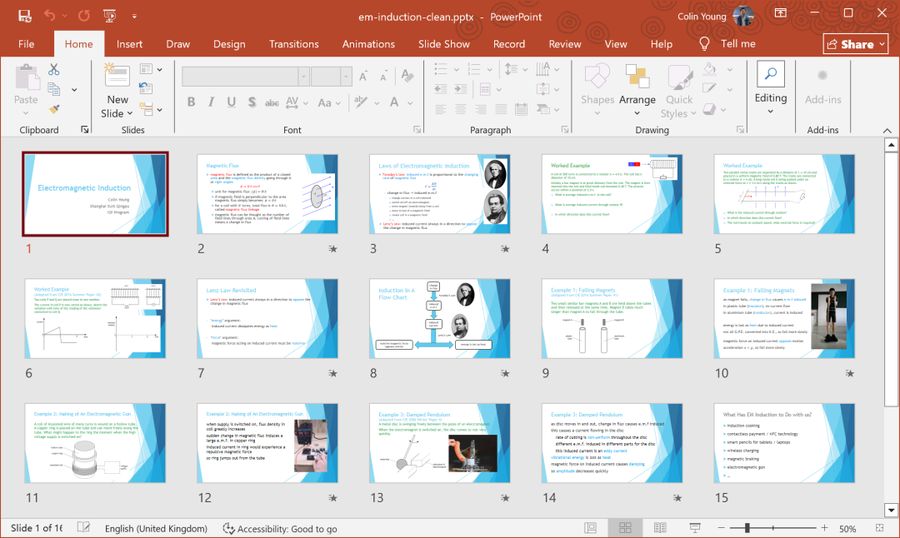Click the Share button
This screenshot has width=900, height=538.
coord(855,44)
